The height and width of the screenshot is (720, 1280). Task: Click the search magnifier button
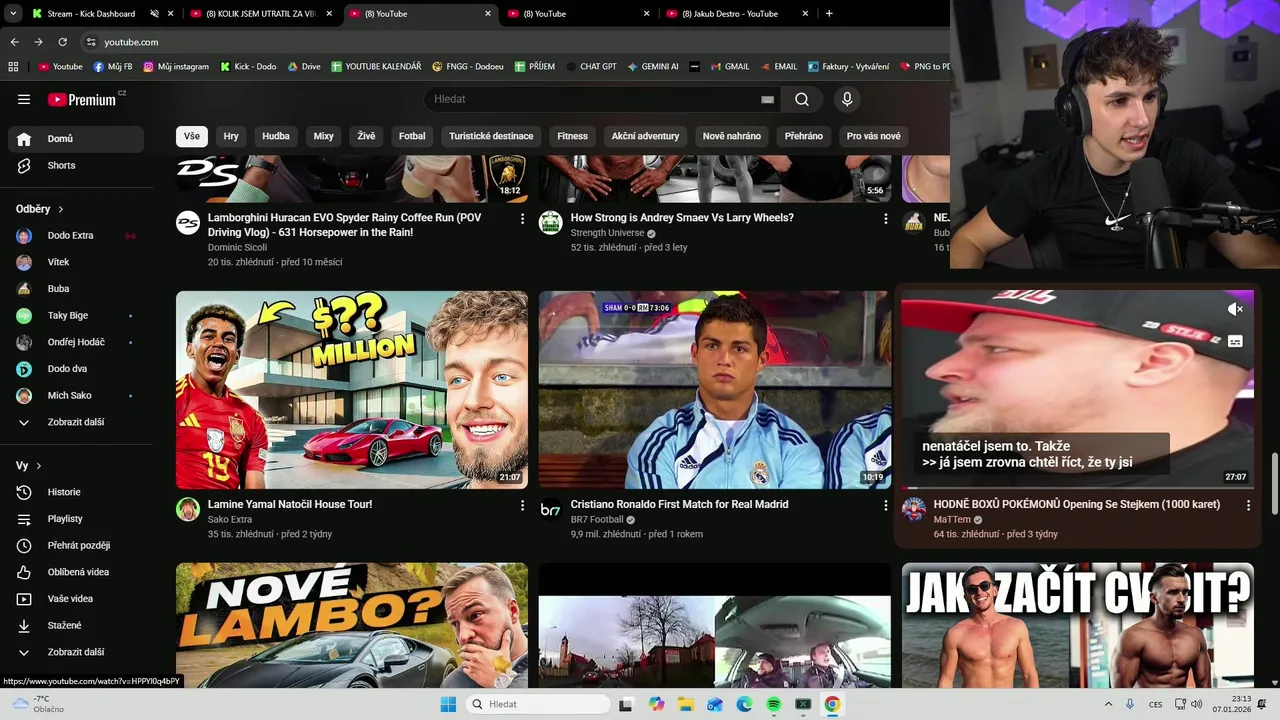point(802,99)
